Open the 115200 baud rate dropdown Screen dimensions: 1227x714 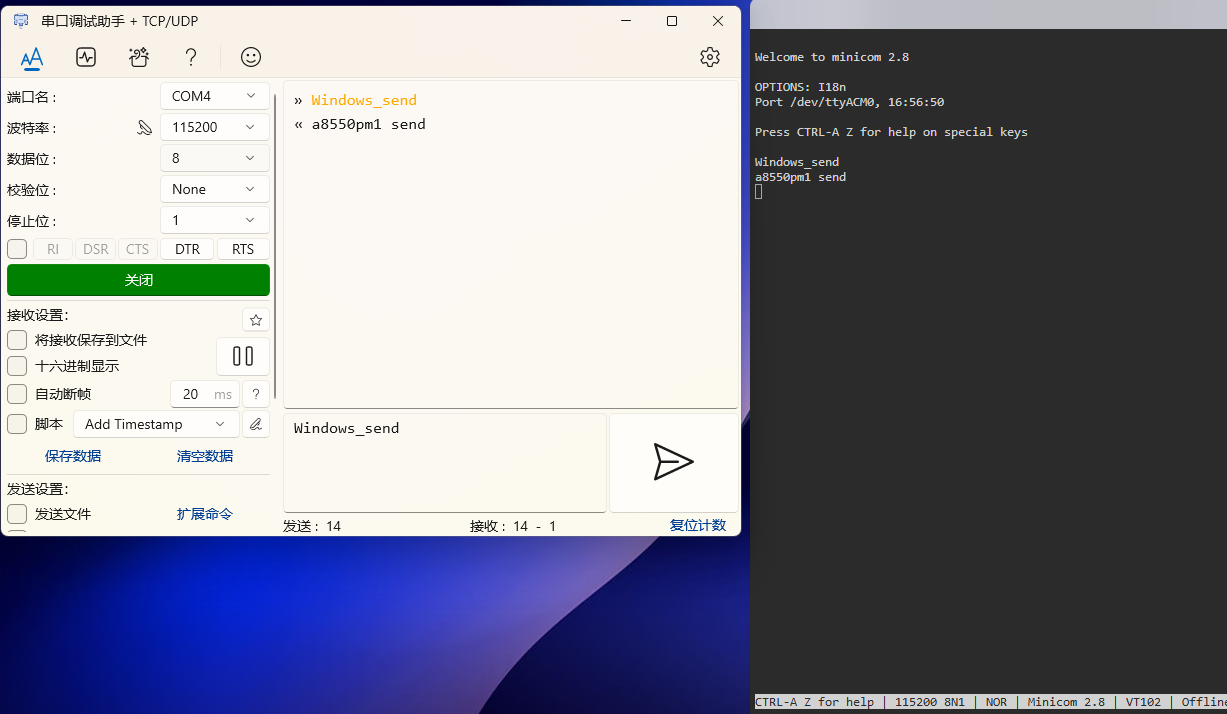click(215, 127)
